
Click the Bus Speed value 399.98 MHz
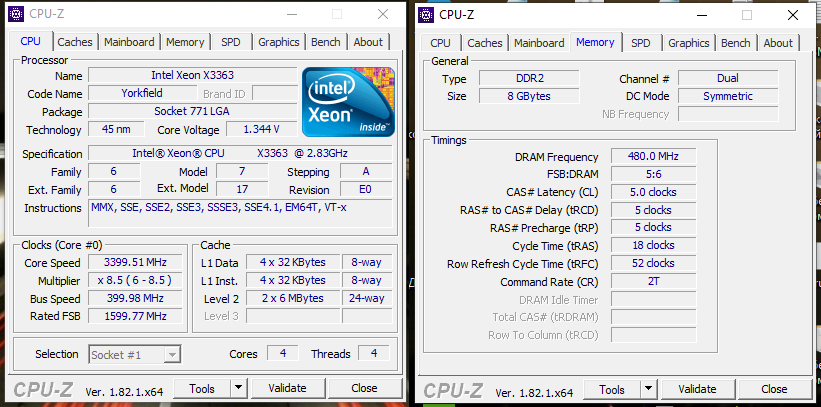[x=135, y=298]
